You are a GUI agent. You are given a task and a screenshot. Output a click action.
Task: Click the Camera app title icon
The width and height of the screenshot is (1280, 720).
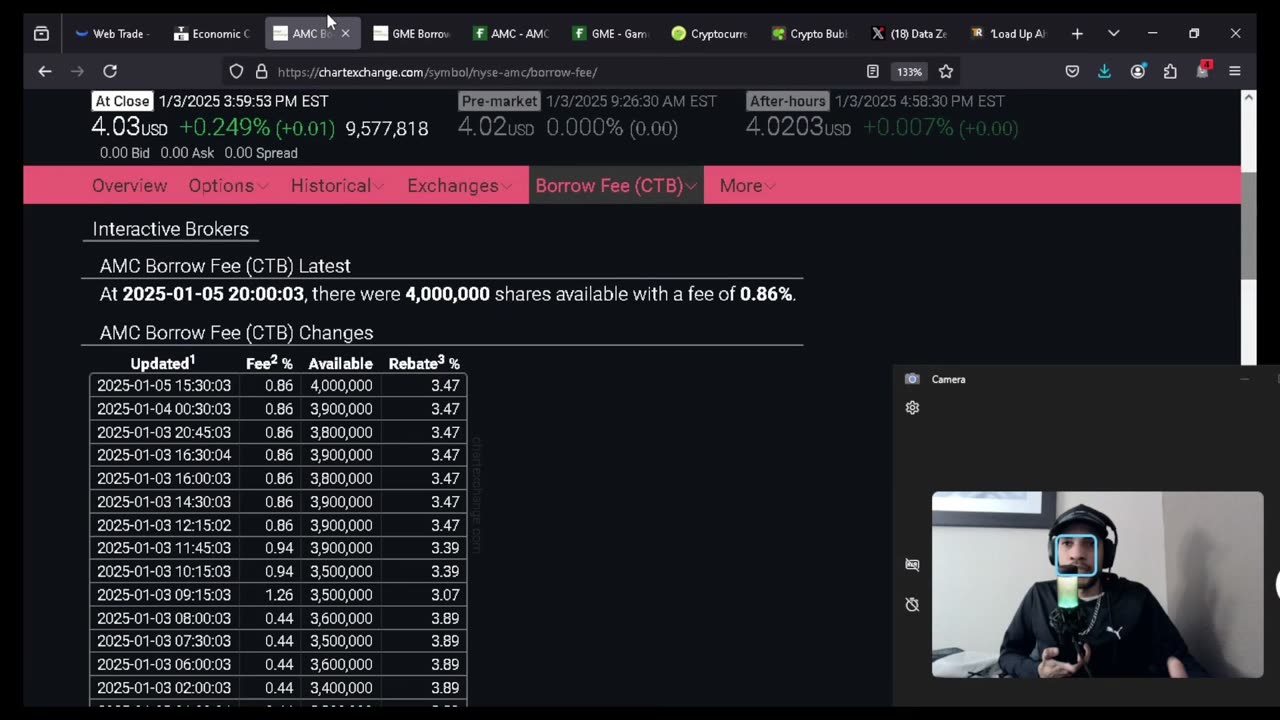912,379
